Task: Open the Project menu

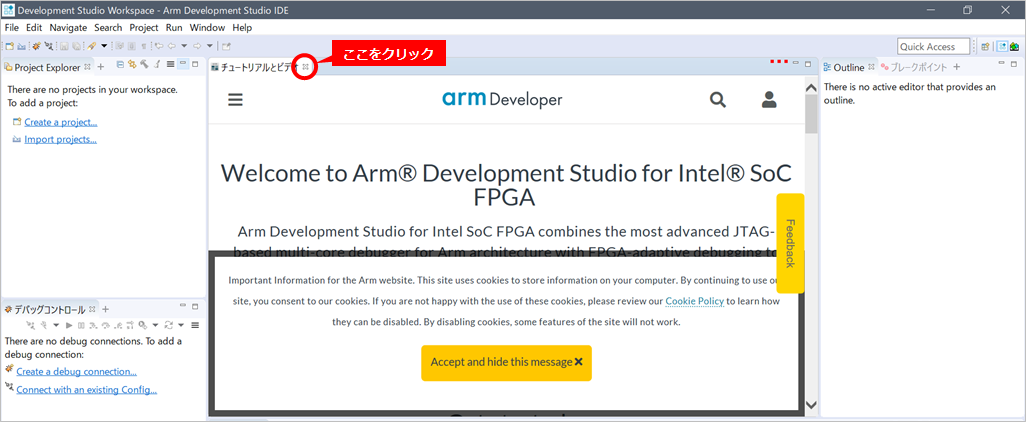Action: [x=144, y=27]
